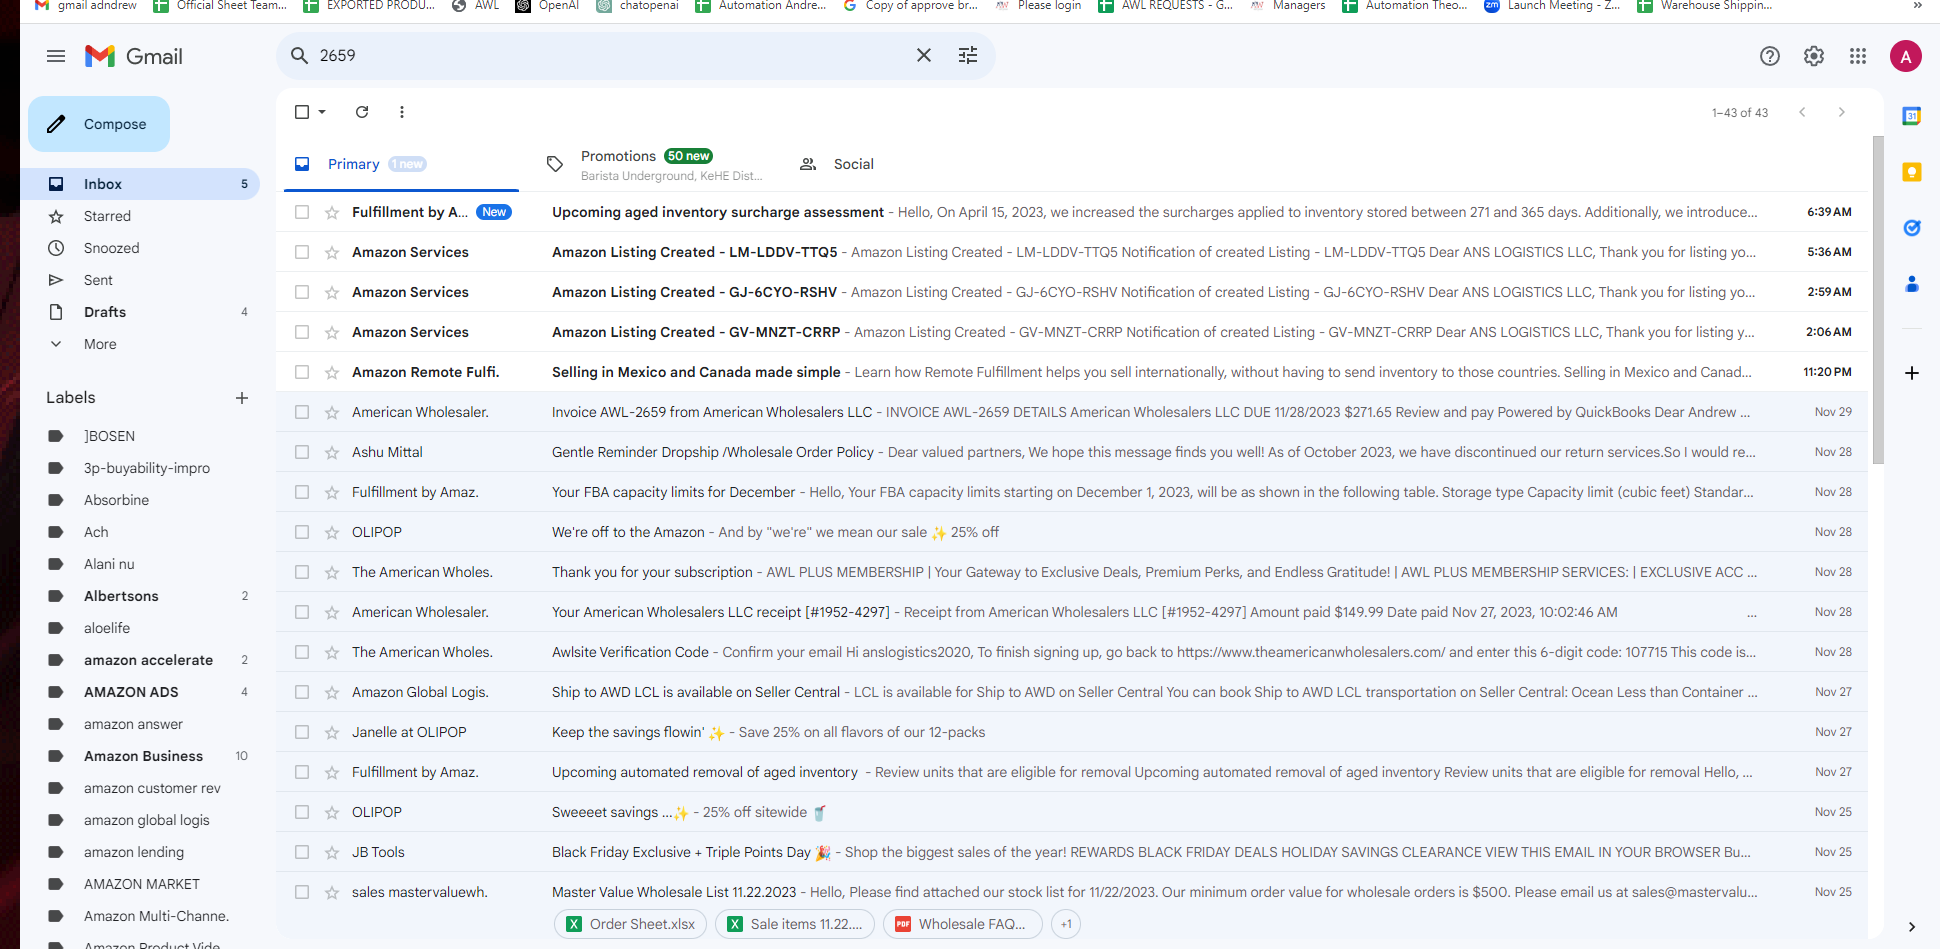Clear the search with the X icon

(924, 55)
